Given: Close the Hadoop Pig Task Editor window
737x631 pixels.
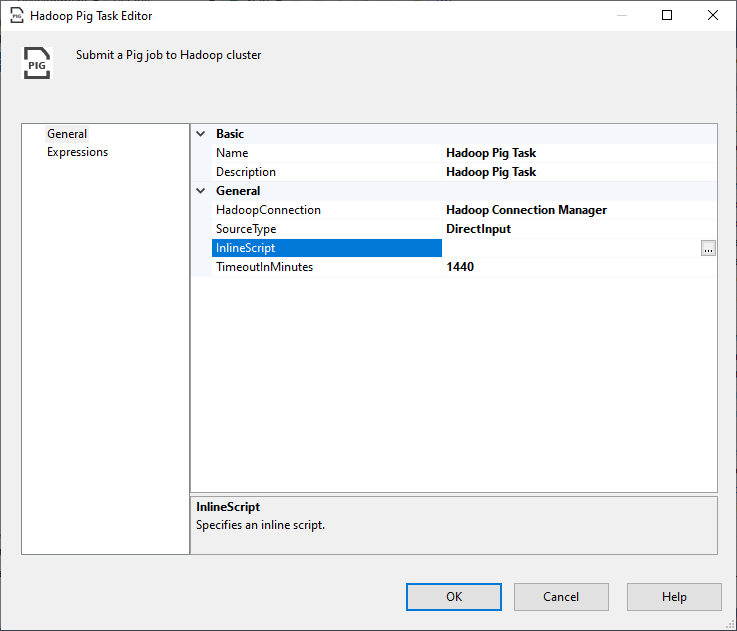Looking at the screenshot, I should tap(713, 16).
